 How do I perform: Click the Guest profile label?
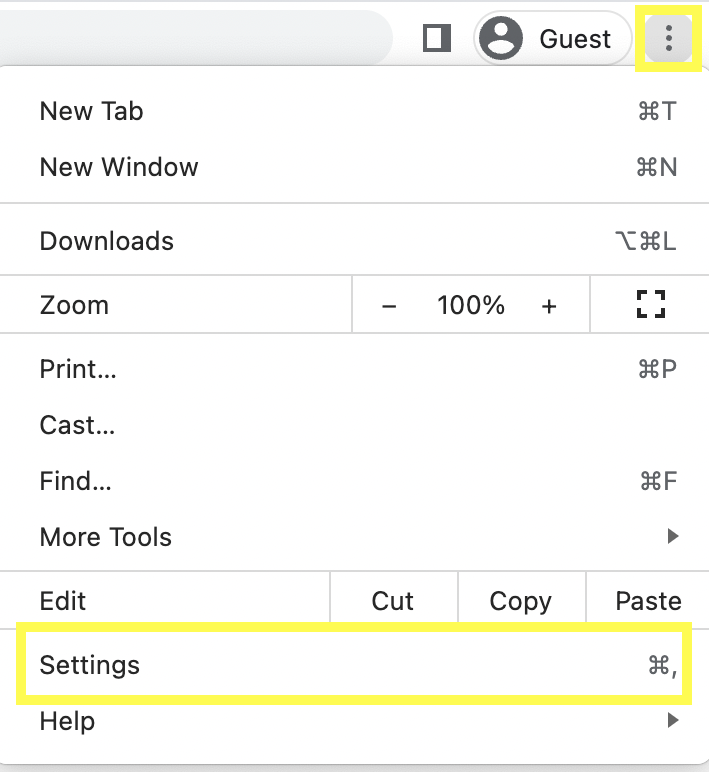[x=575, y=39]
